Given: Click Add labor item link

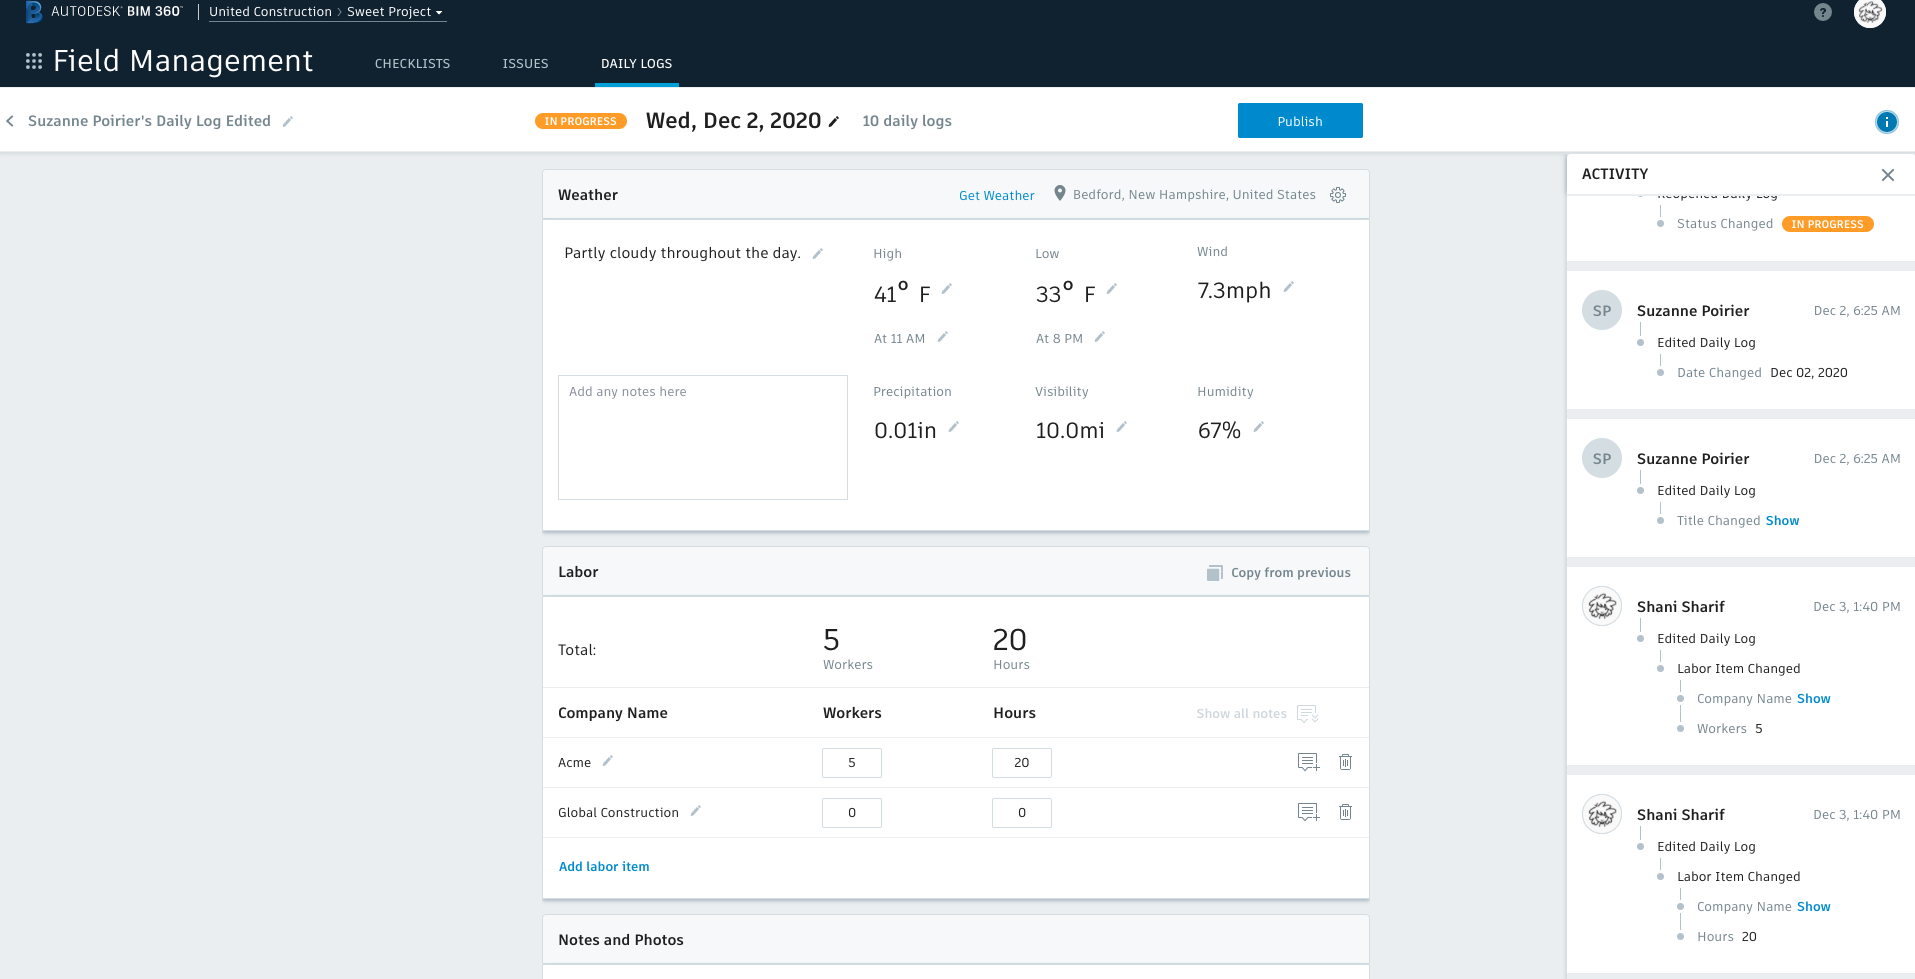Looking at the screenshot, I should click(604, 867).
